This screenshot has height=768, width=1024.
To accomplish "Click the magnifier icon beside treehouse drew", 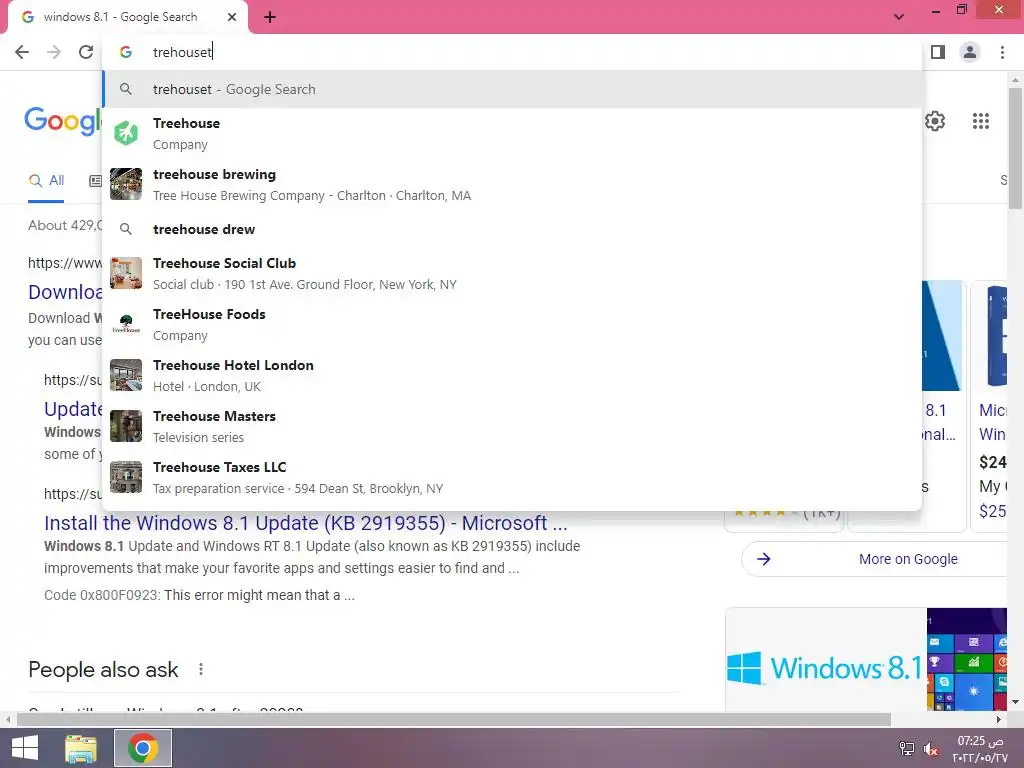I will pyautogui.click(x=126, y=229).
